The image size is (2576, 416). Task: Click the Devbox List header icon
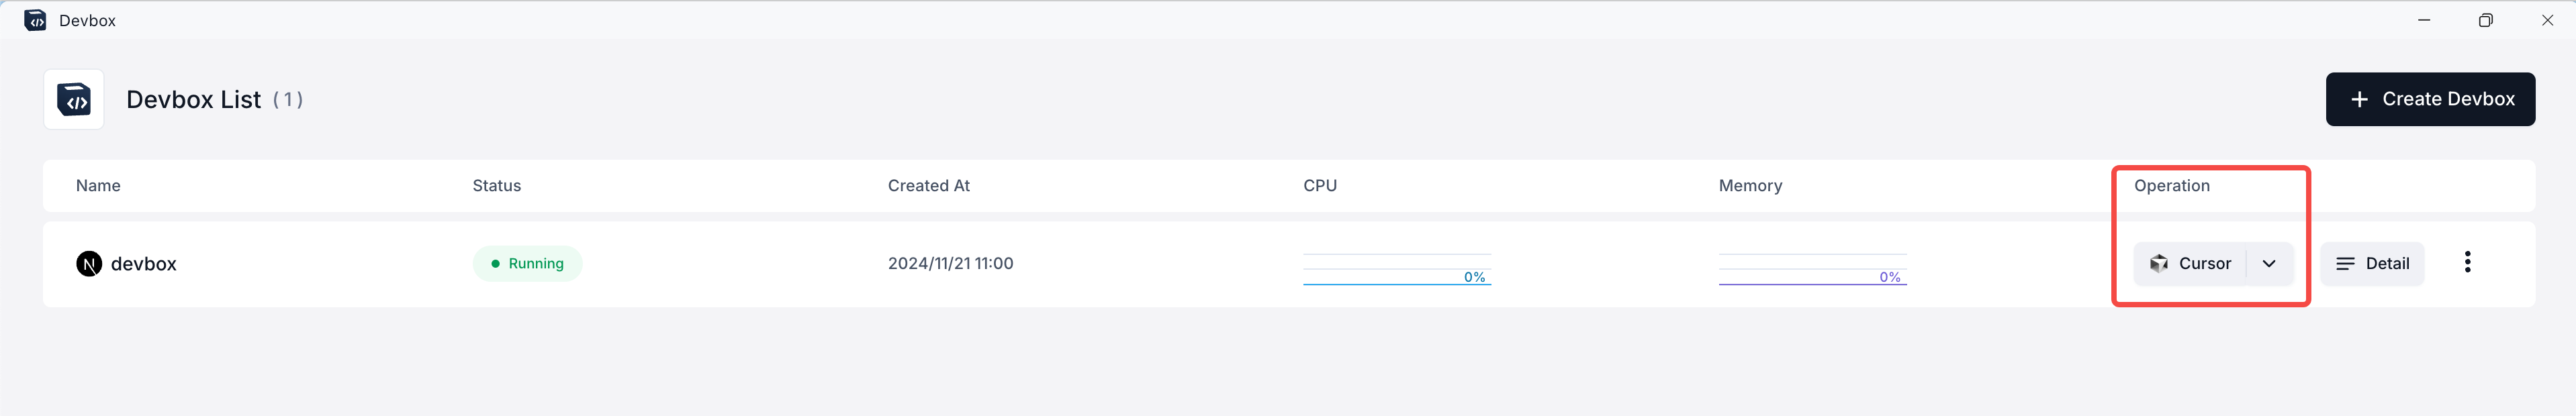click(x=74, y=99)
